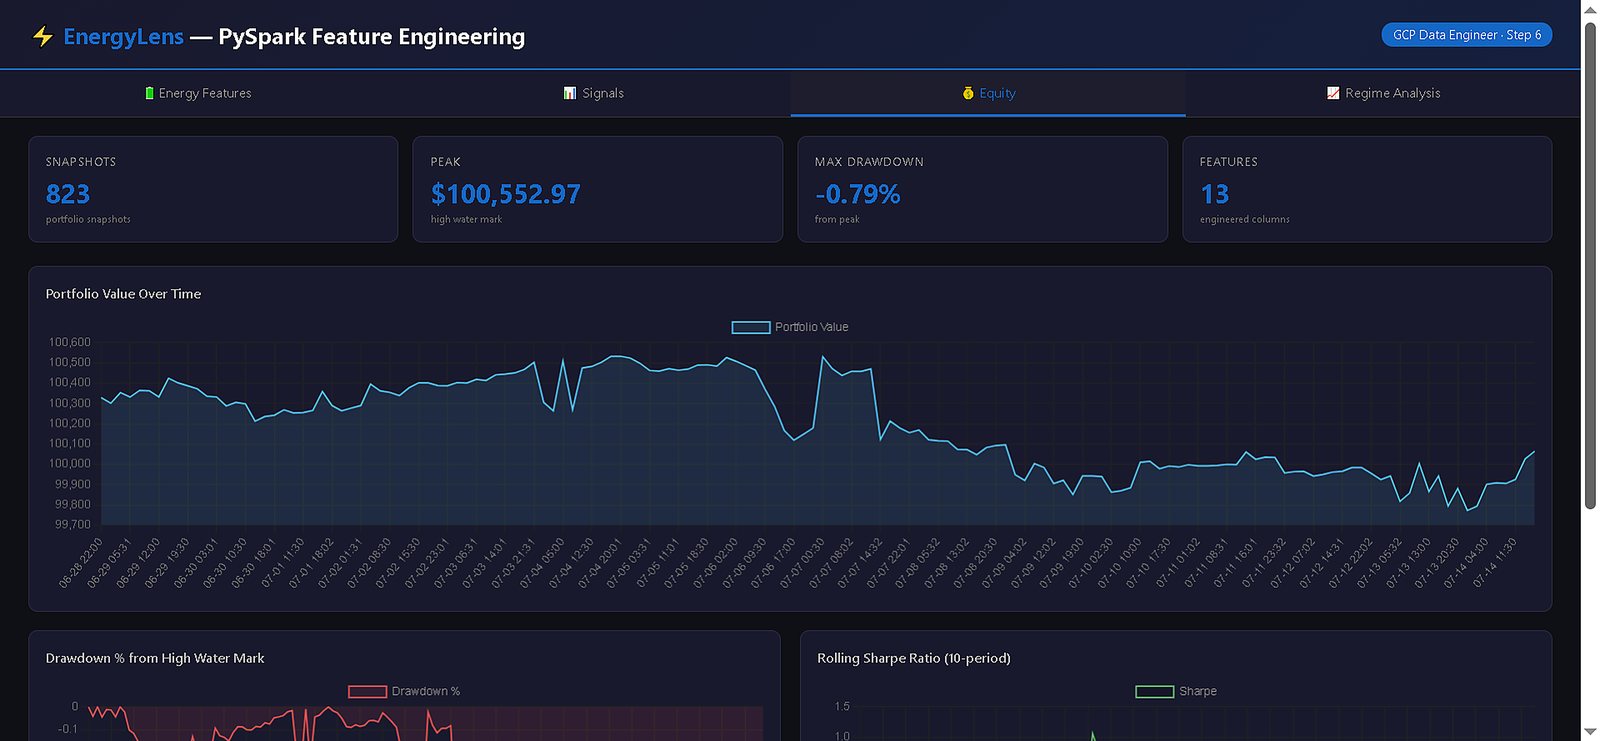Click the 1.5 Sharpe axis label
This screenshot has height=741, width=1600.
[x=842, y=707]
